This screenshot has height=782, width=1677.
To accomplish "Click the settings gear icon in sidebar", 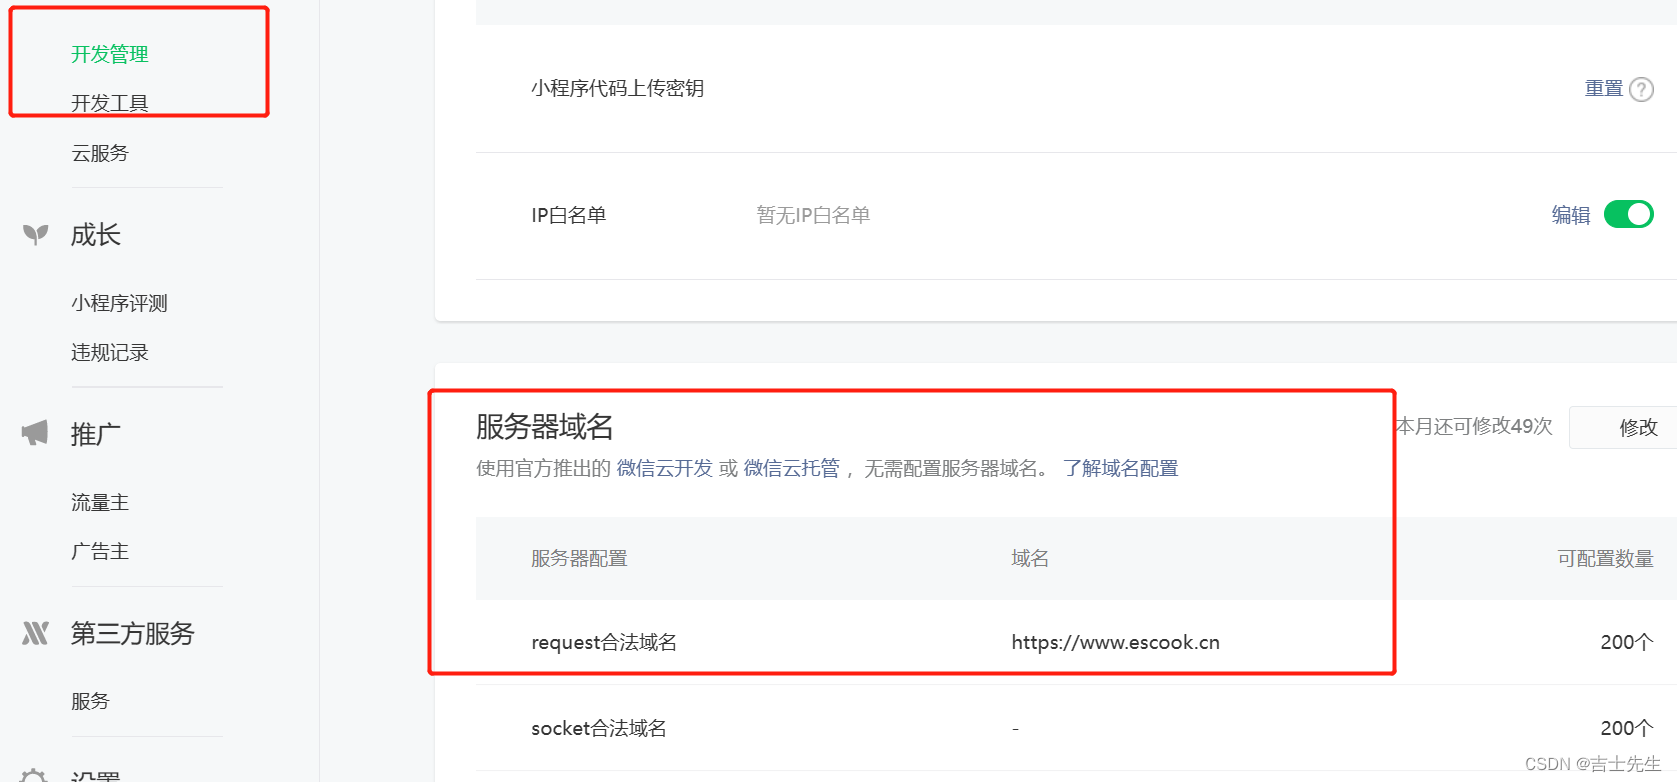I will tap(34, 776).
